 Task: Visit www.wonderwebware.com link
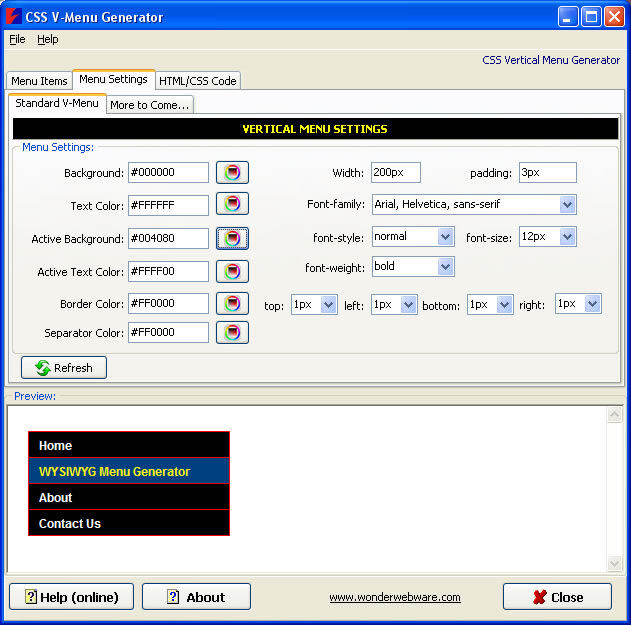[395, 597]
